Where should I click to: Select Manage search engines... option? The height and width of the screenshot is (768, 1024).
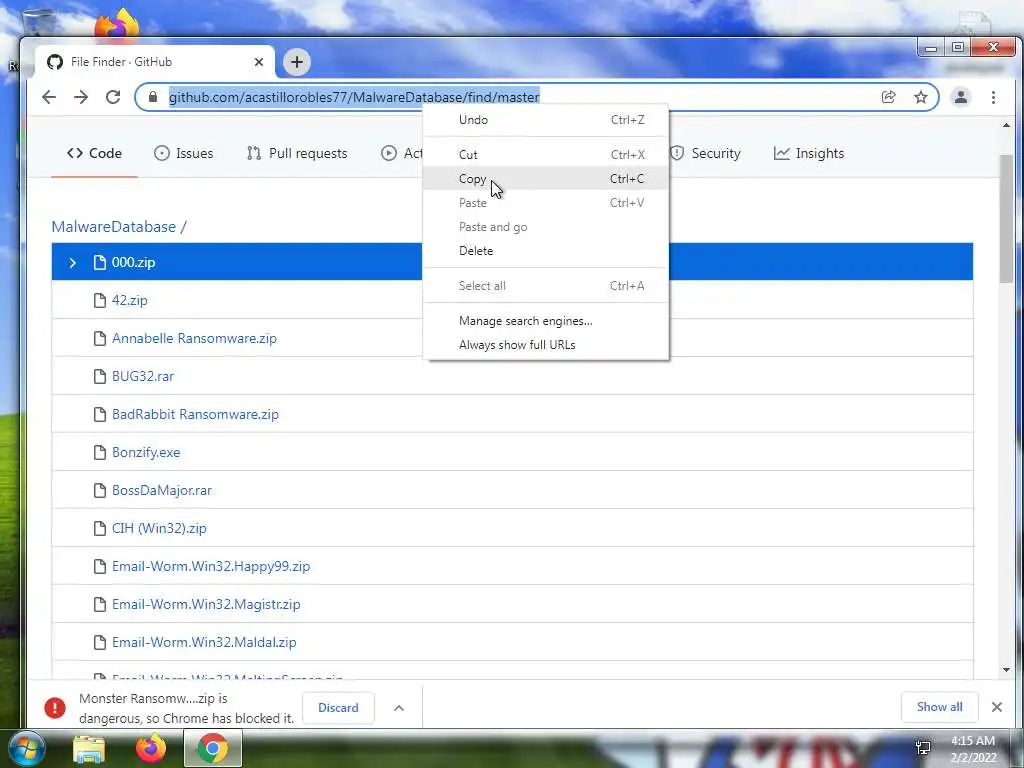click(x=546, y=321)
